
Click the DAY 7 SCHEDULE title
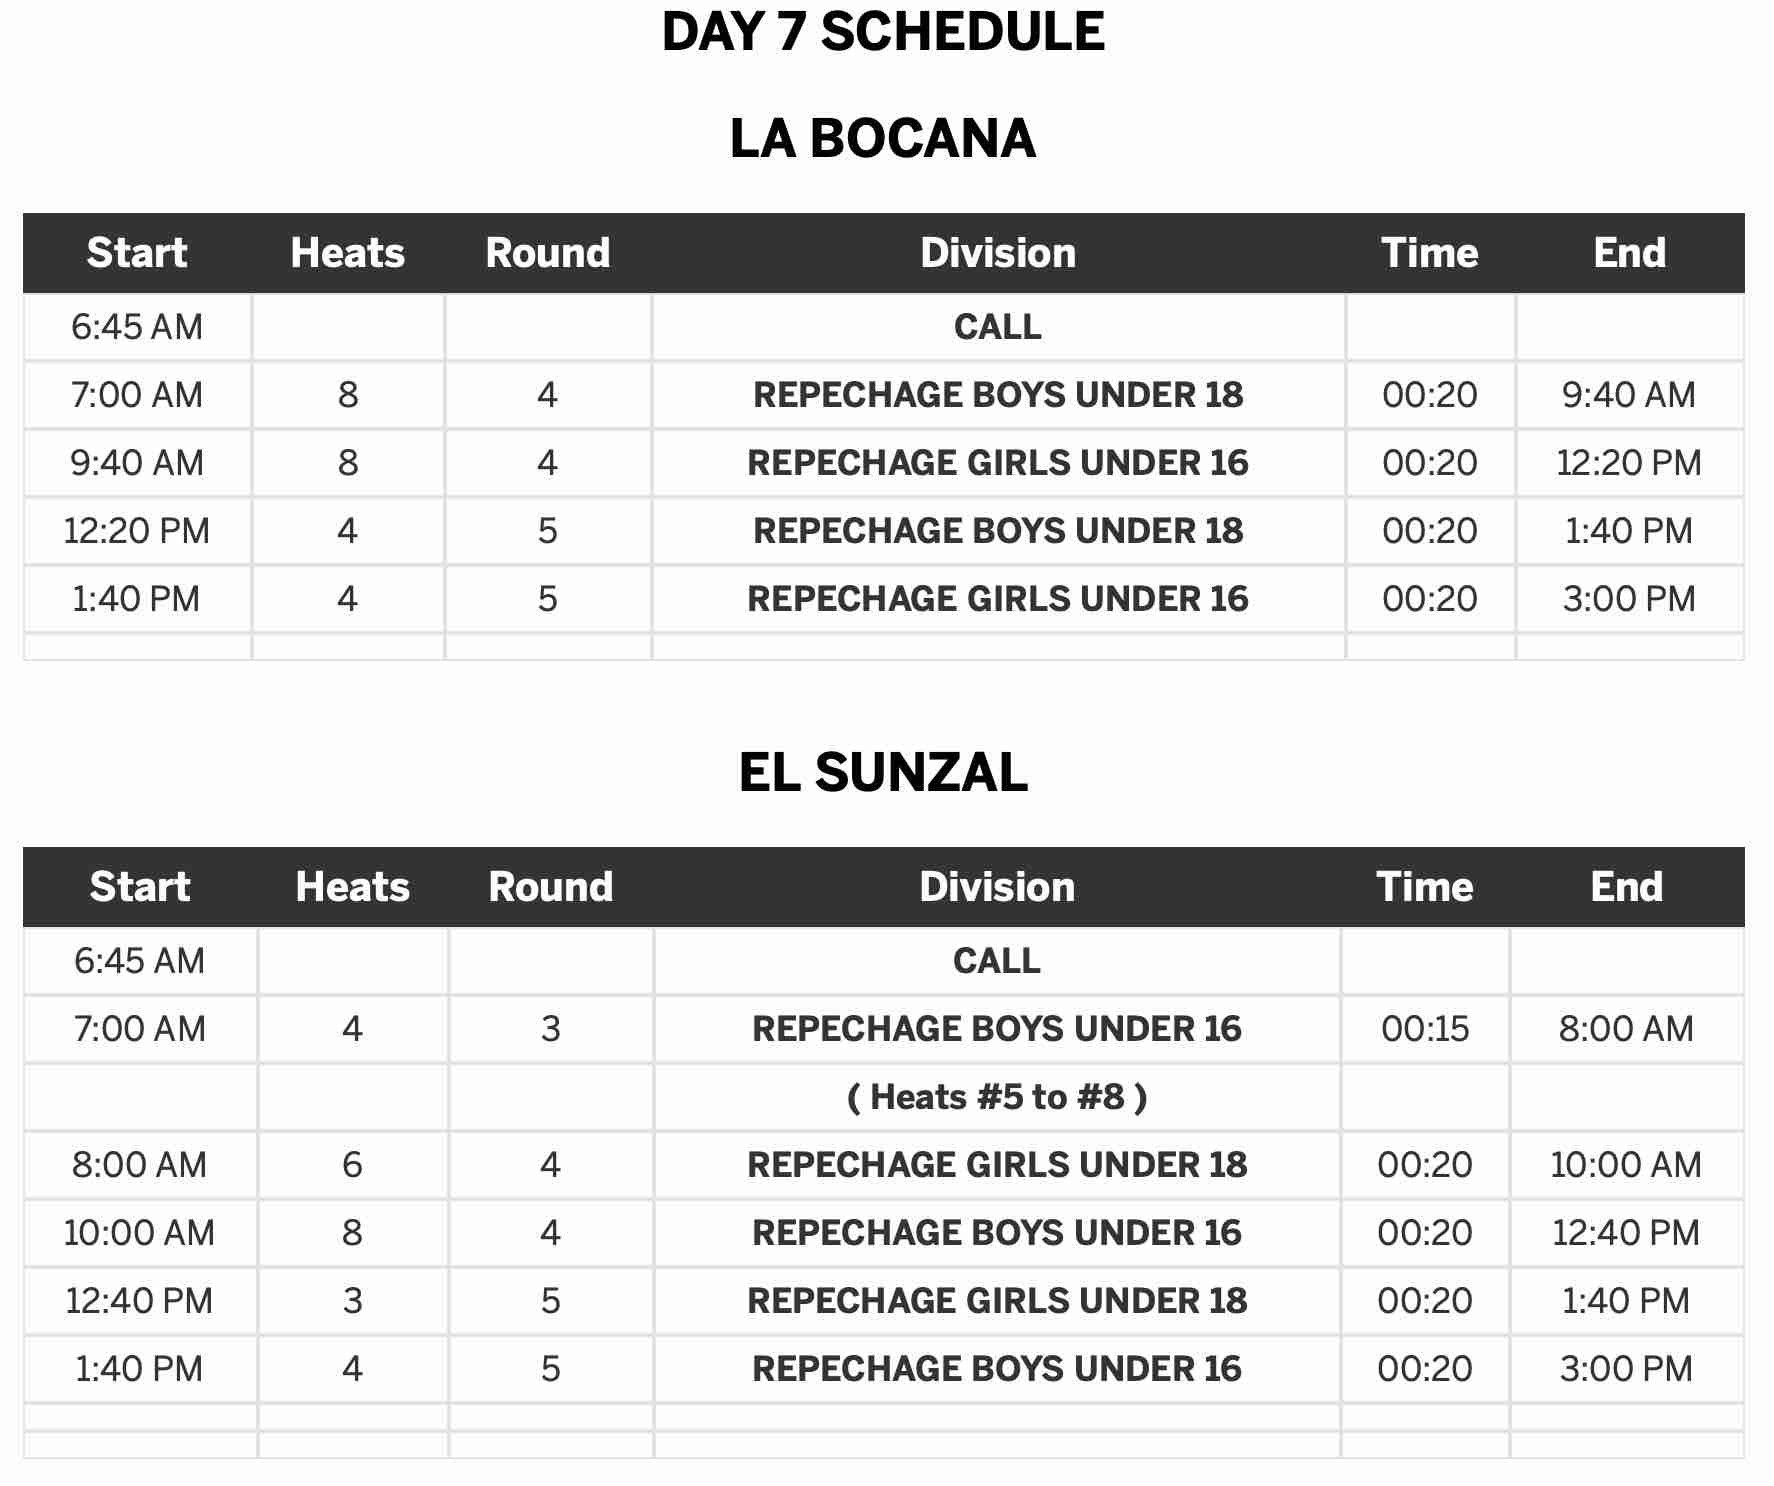point(883,32)
